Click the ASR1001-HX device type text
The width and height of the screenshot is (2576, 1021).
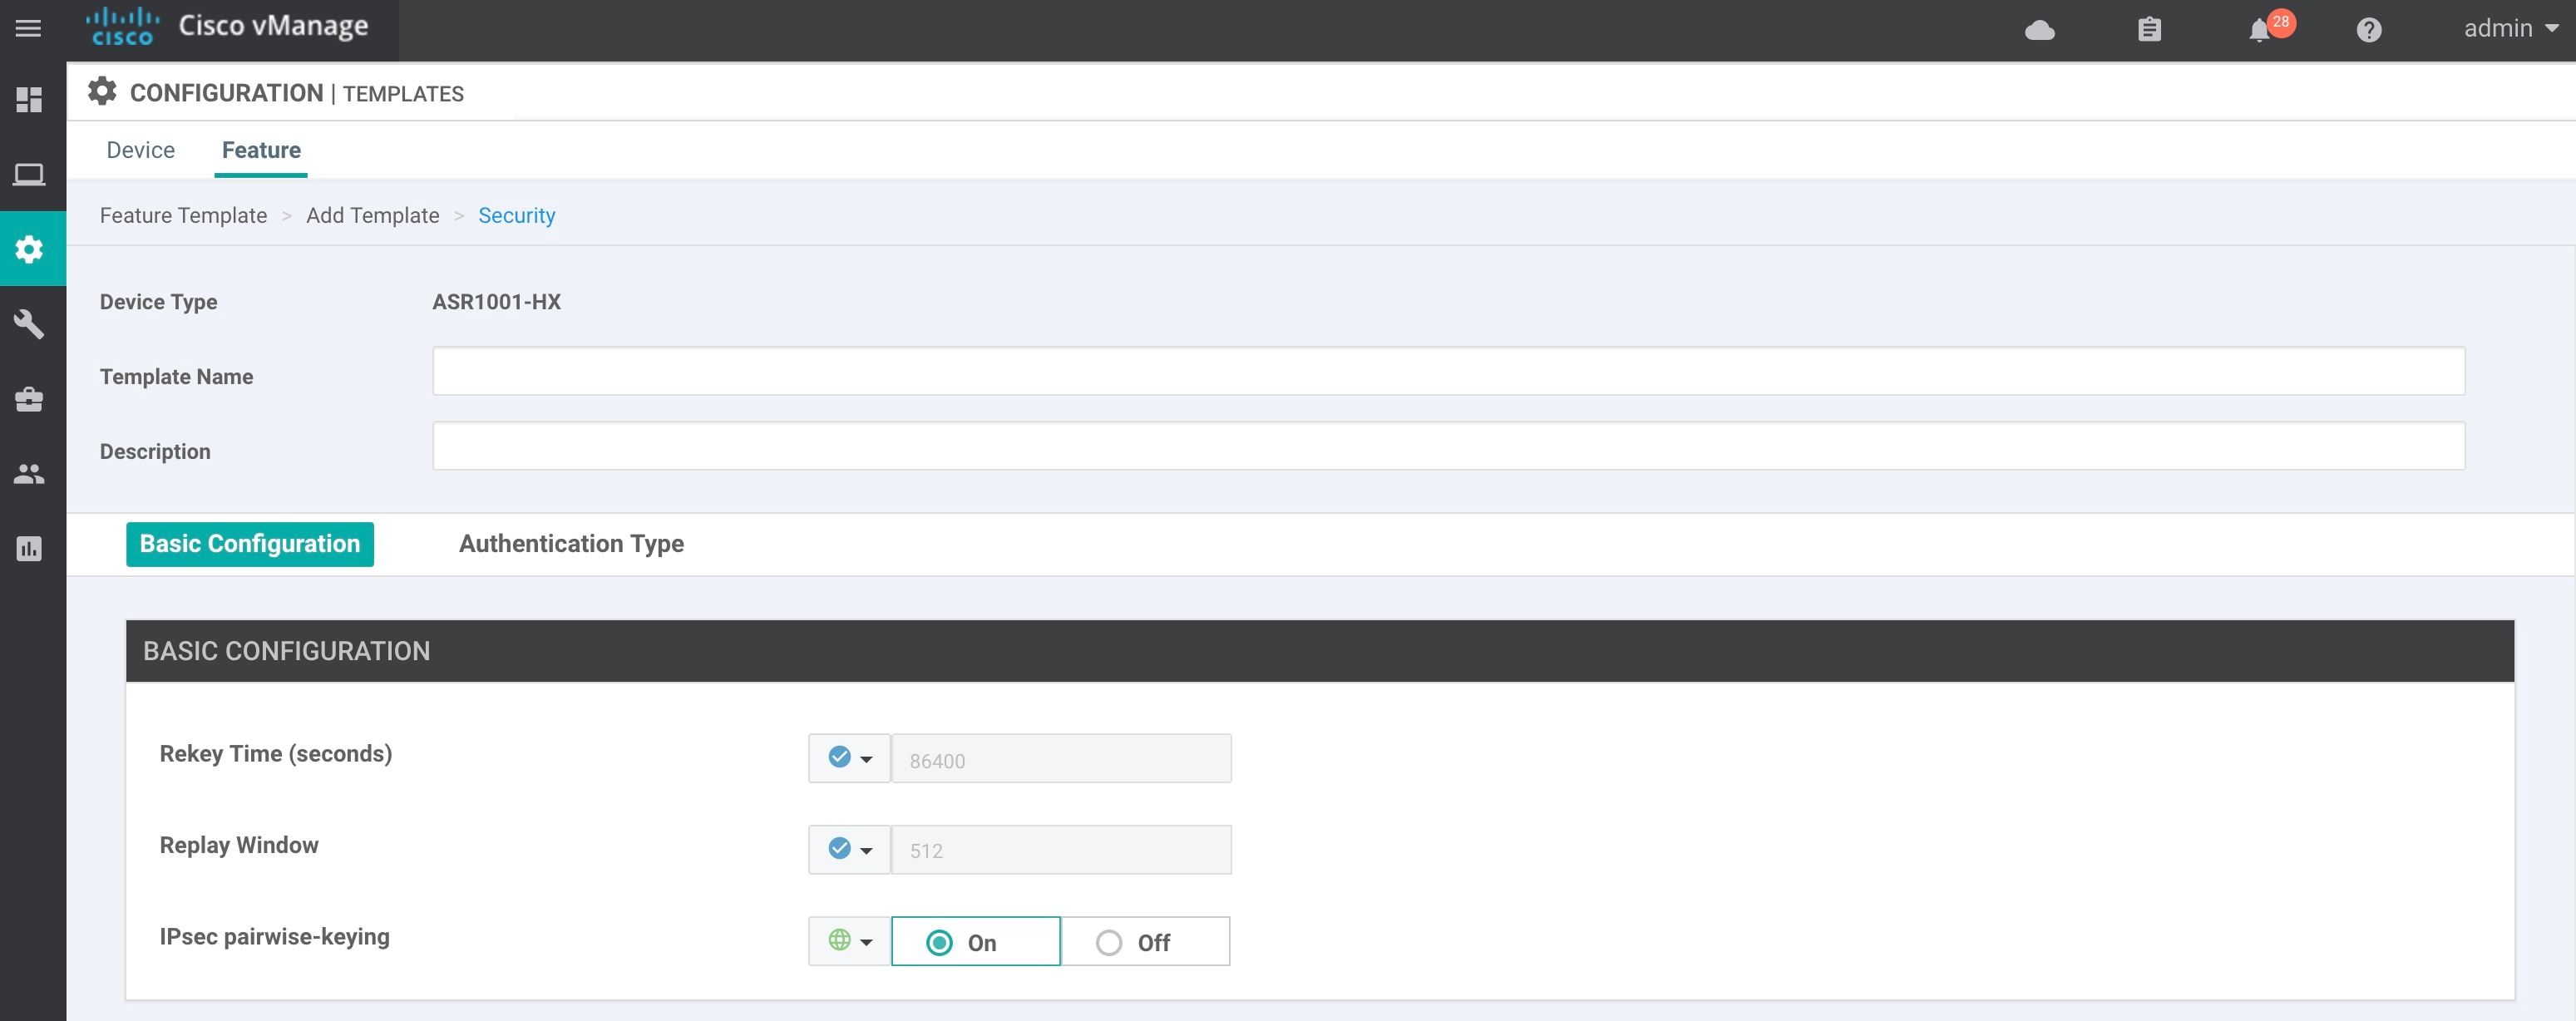(496, 301)
